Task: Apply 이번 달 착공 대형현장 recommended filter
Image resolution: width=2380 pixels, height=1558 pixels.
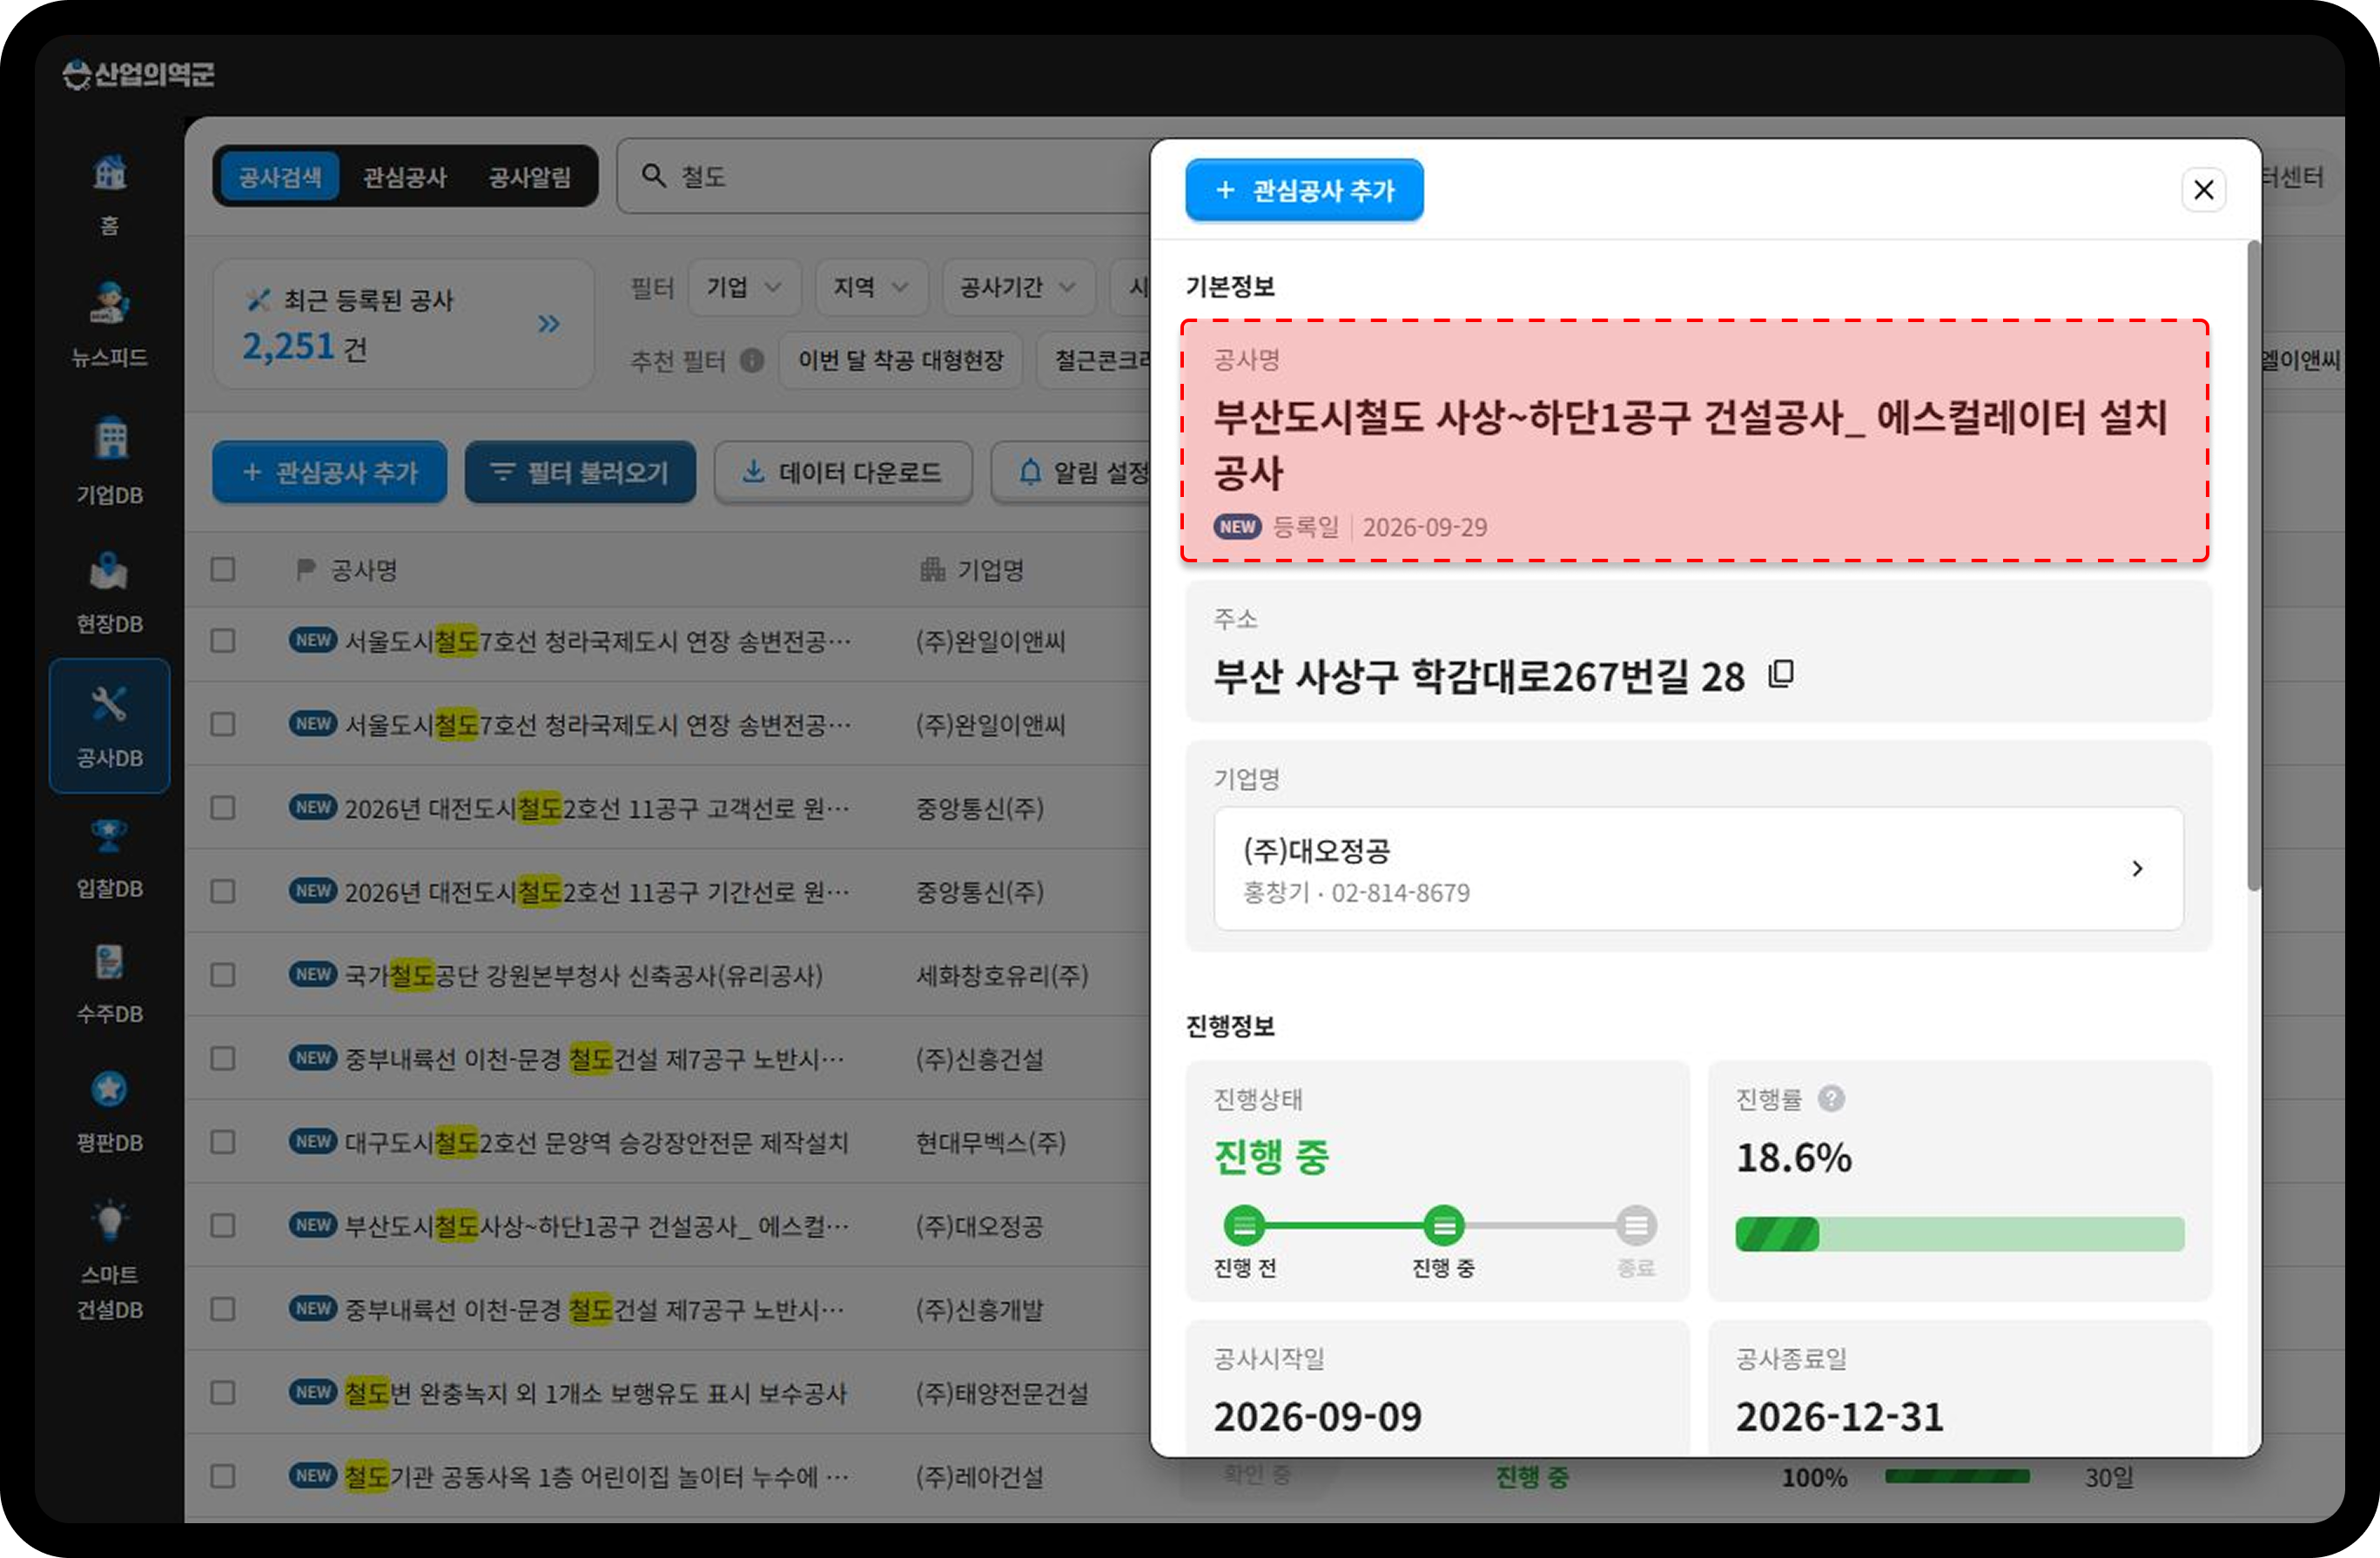Action: click(900, 360)
